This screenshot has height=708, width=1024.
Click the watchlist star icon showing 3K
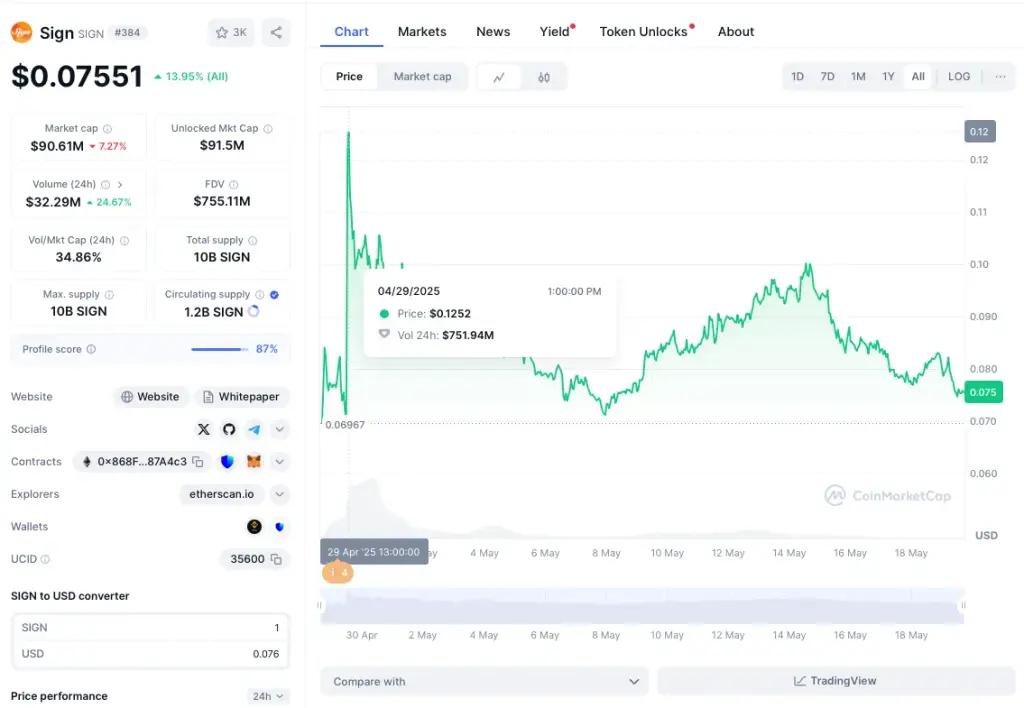[231, 33]
